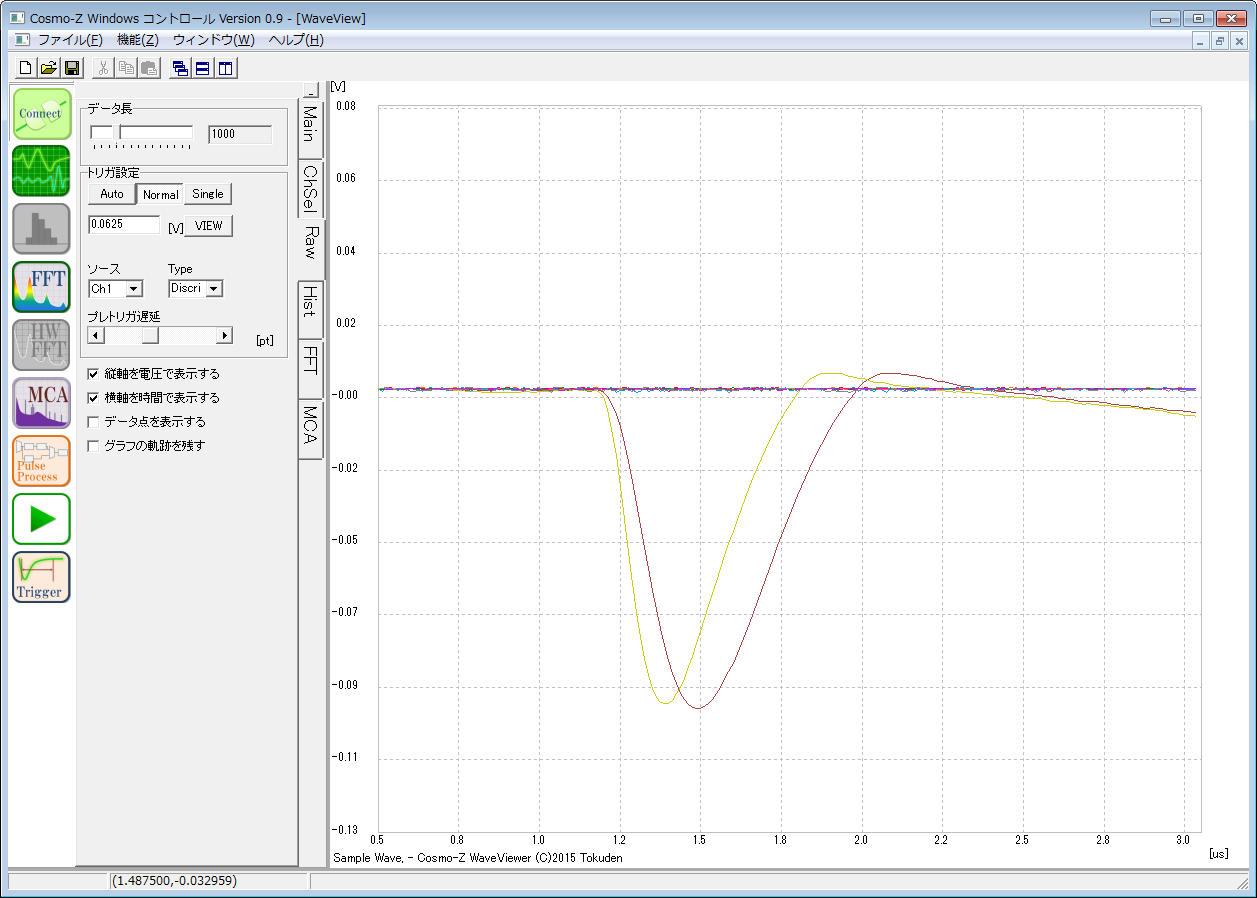1257x898 pixels.
Task: Enable the show data points checkbox
Action: [x=94, y=422]
